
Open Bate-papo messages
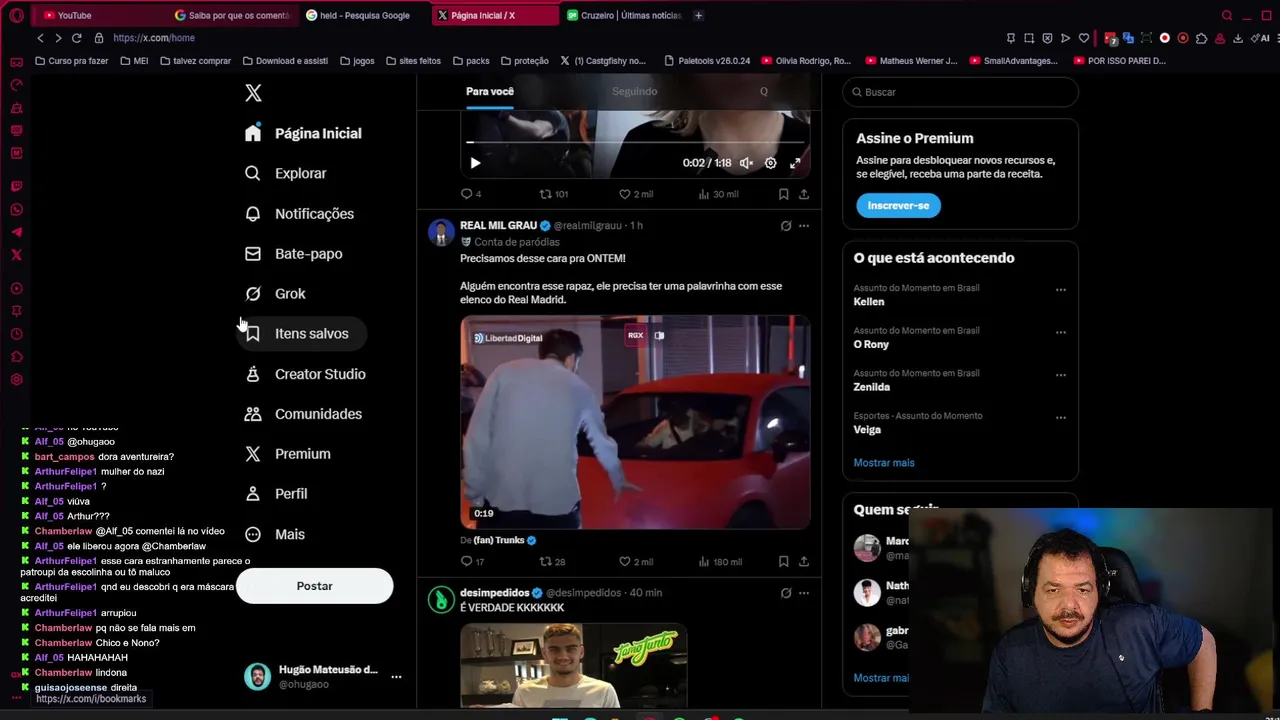294,254
